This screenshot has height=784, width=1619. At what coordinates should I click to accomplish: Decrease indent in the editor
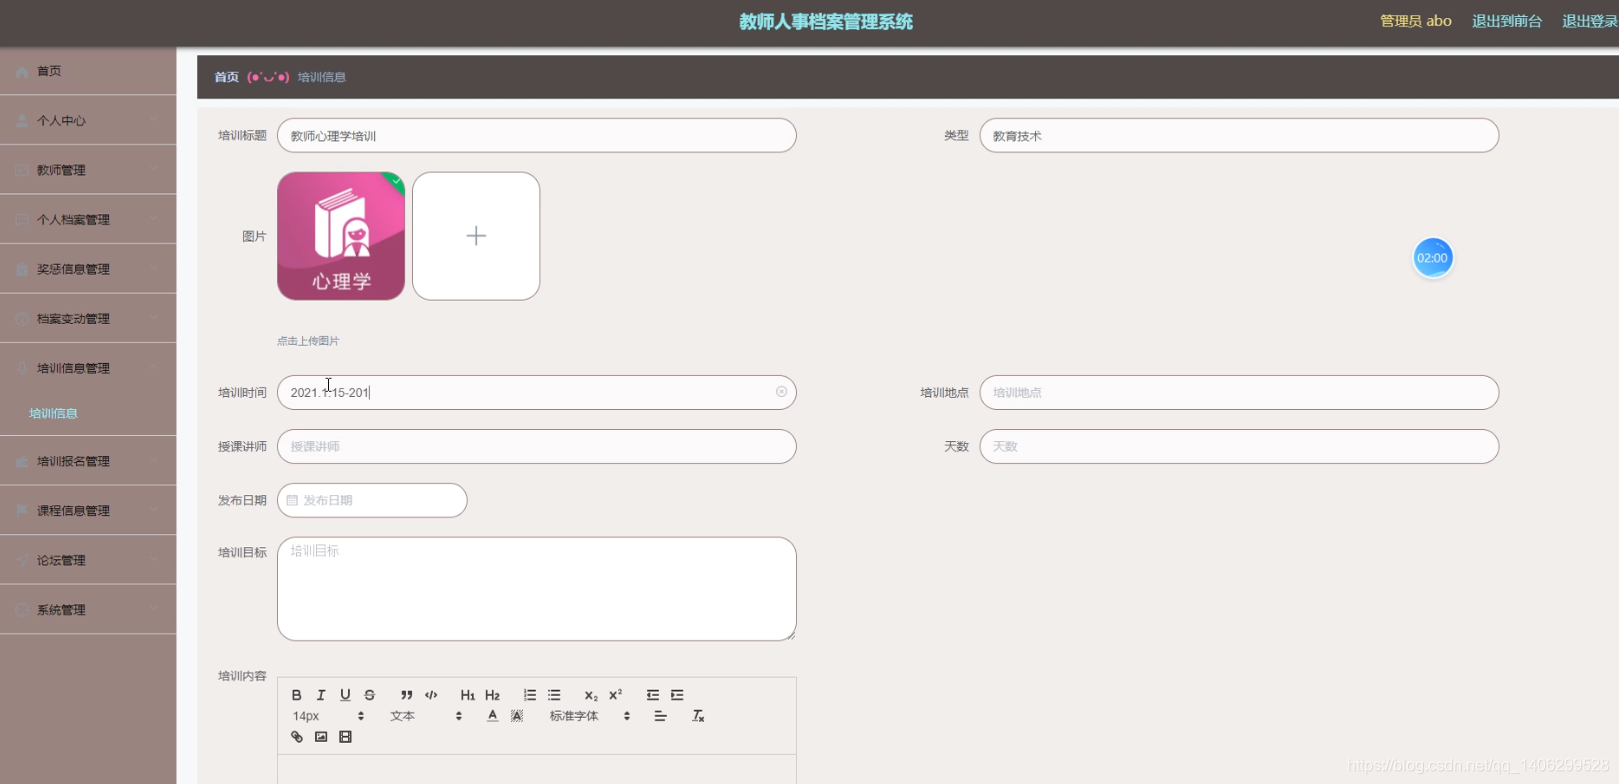pos(652,695)
